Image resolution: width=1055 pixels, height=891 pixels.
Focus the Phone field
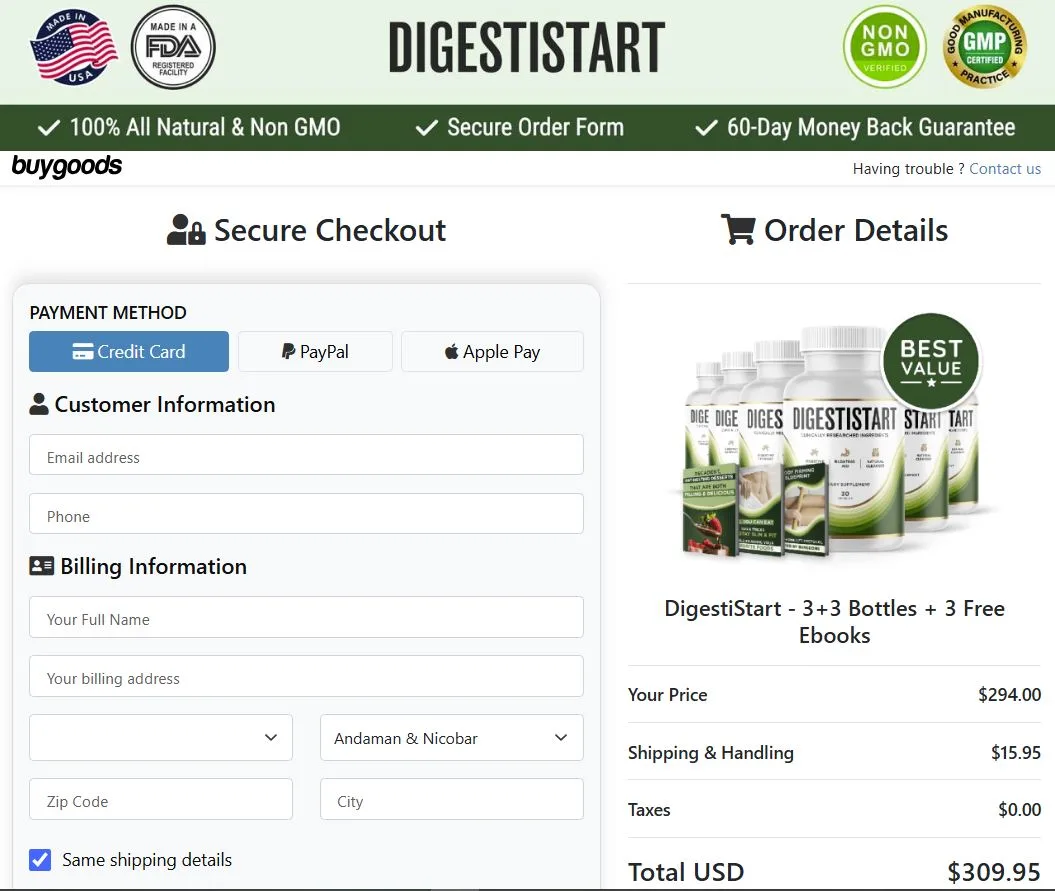tap(306, 513)
